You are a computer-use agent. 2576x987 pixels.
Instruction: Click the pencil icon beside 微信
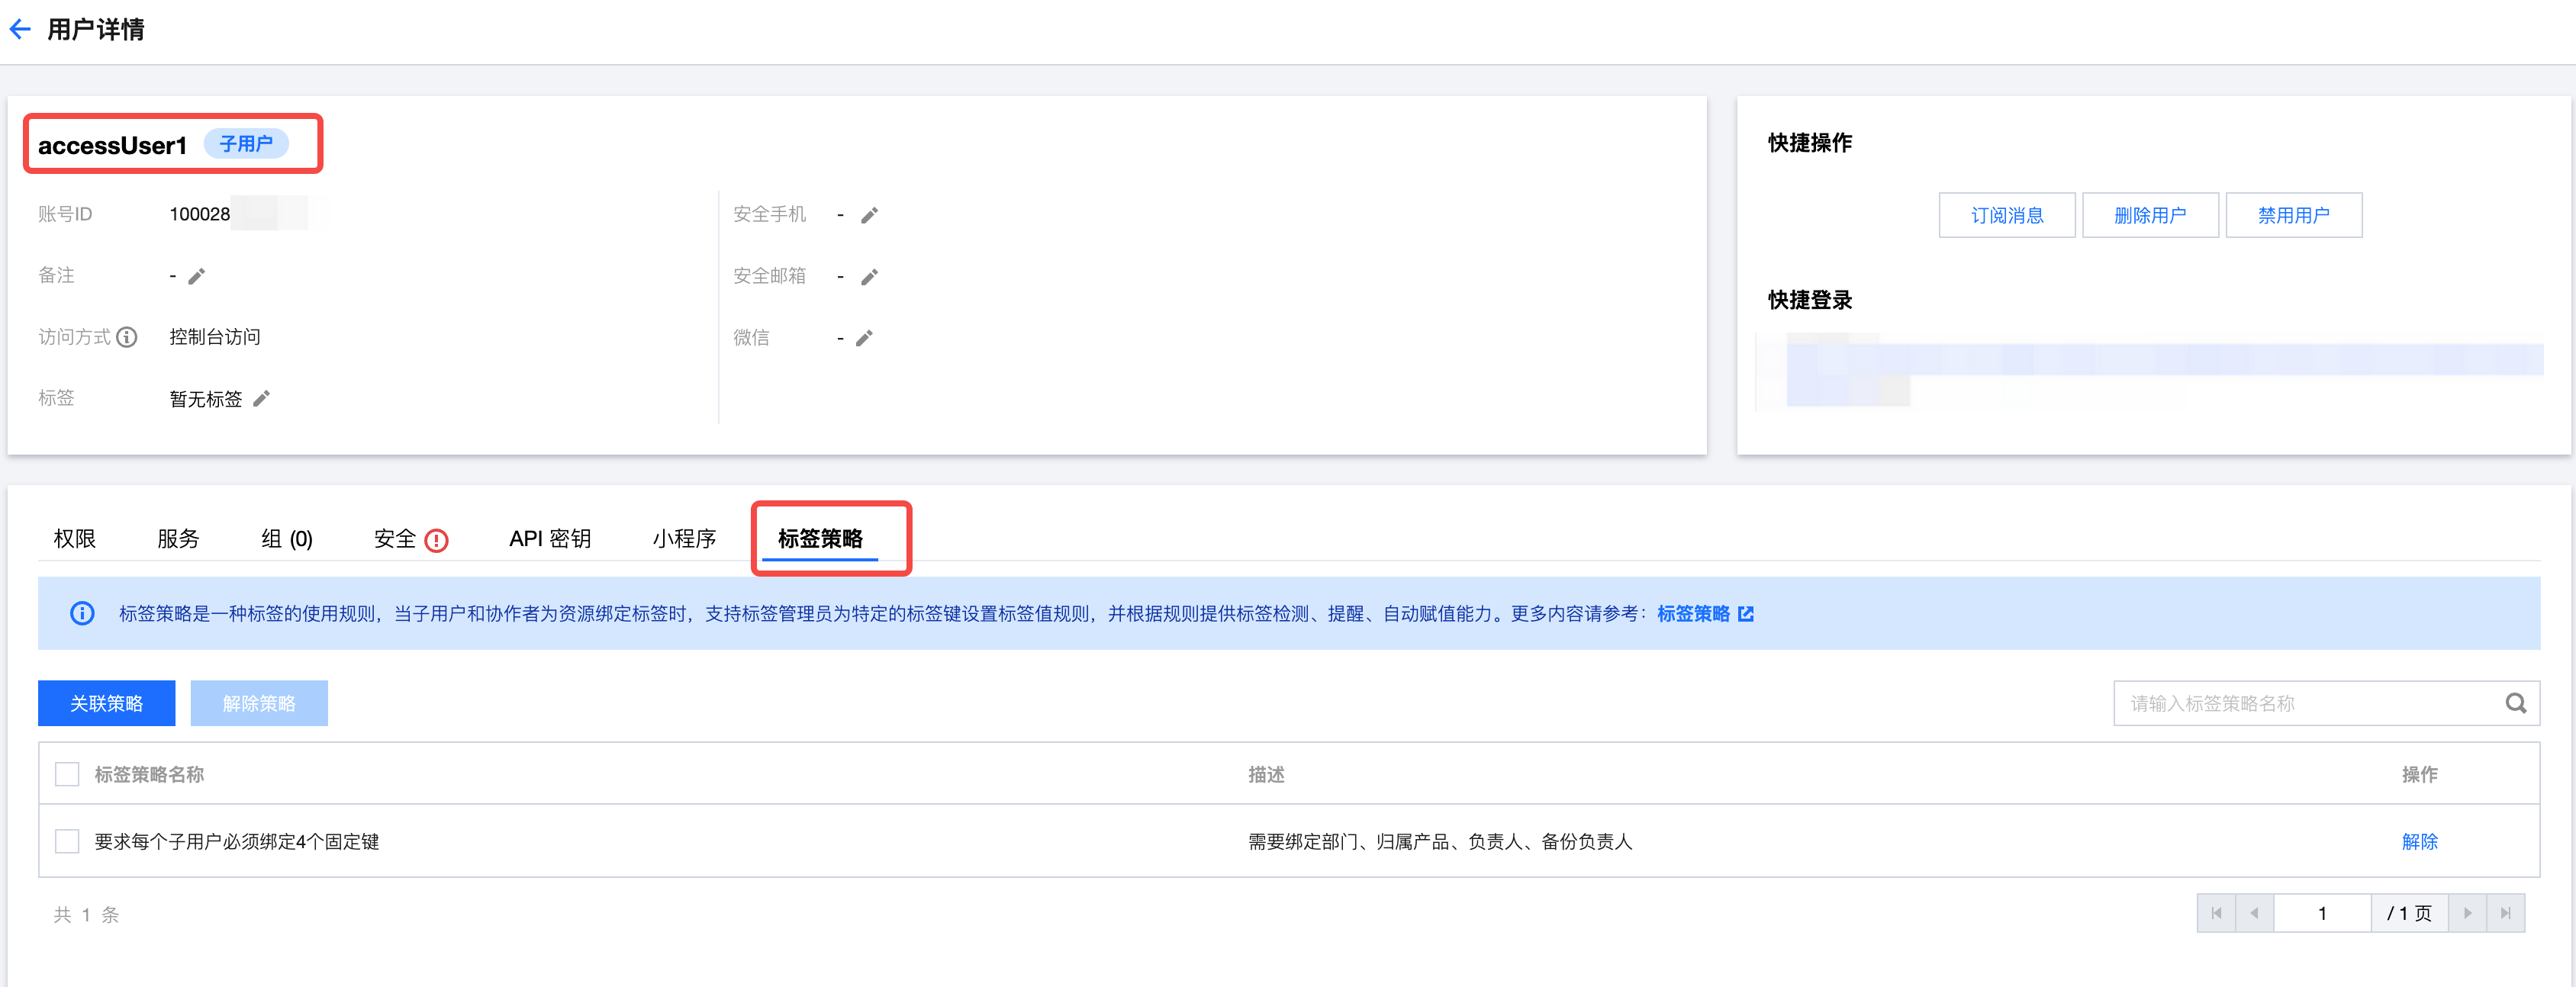tap(864, 338)
